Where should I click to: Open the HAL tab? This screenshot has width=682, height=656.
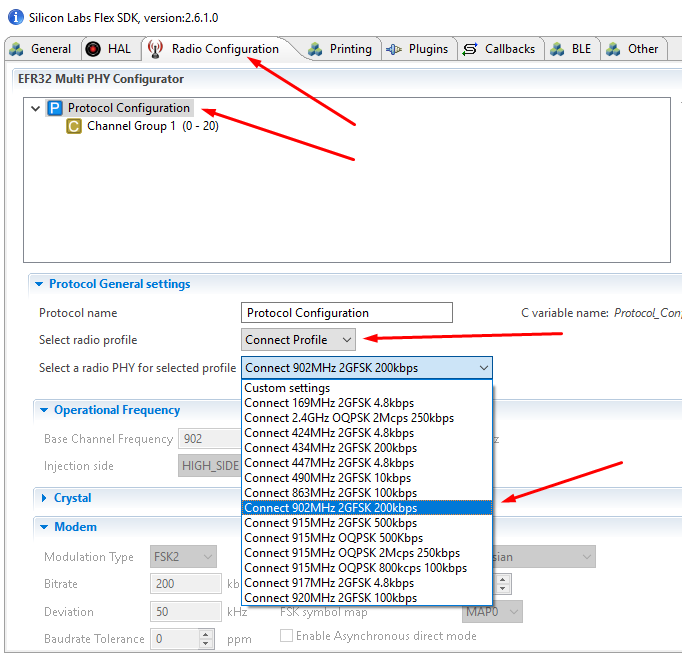point(111,49)
